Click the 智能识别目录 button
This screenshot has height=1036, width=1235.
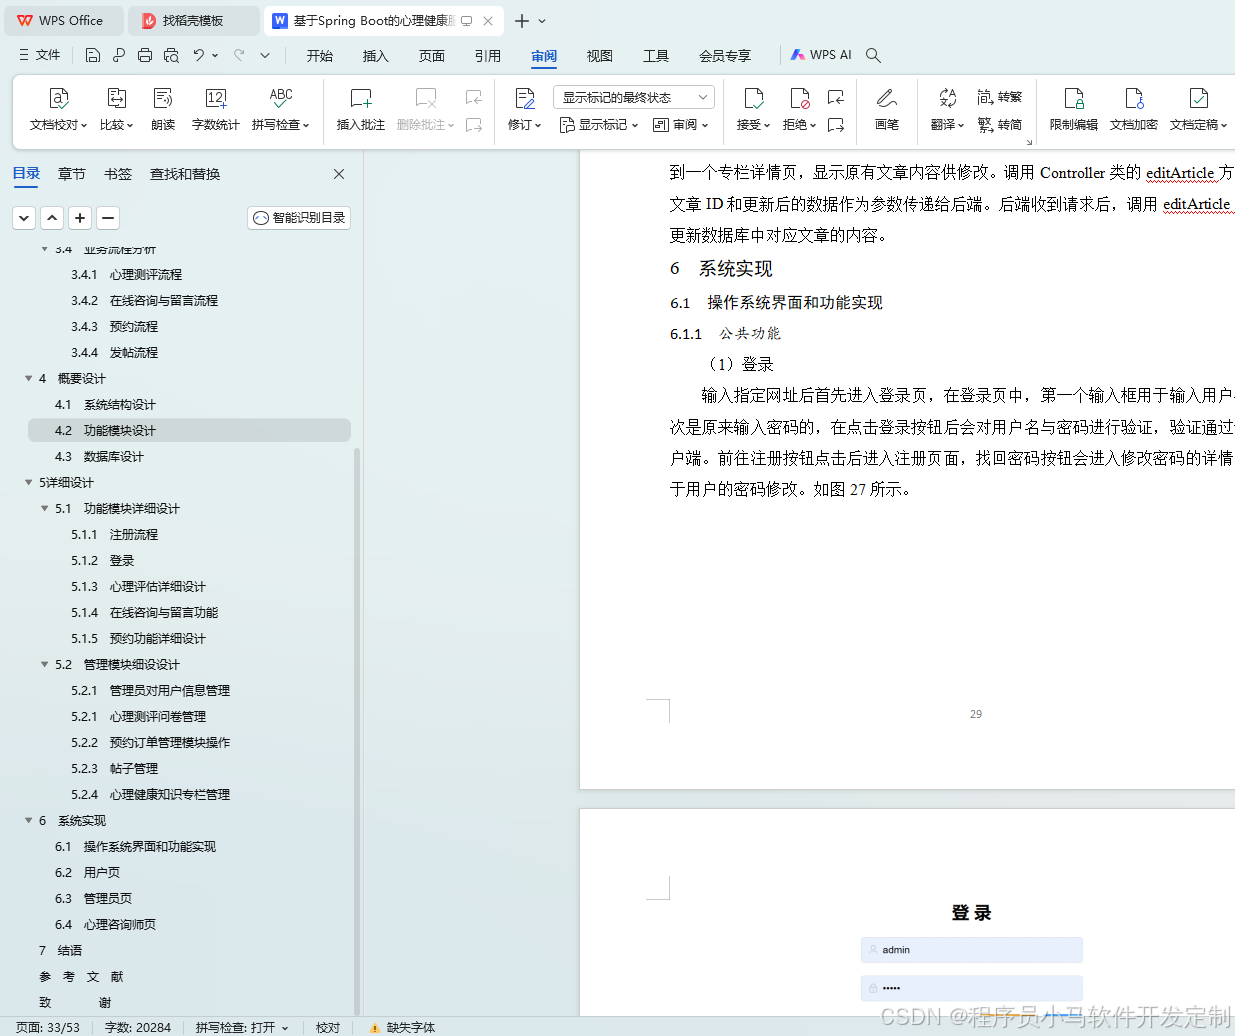[298, 217]
